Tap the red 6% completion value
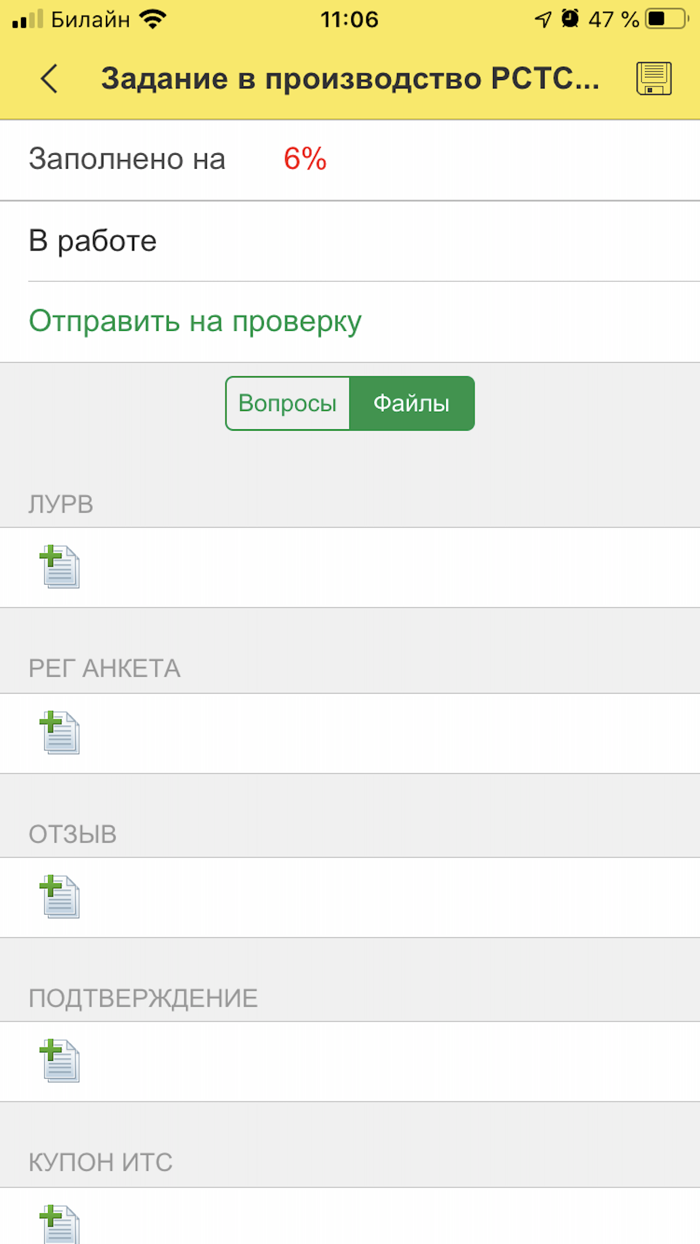Viewport: 700px width, 1244px height. click(x=301, y=158)
